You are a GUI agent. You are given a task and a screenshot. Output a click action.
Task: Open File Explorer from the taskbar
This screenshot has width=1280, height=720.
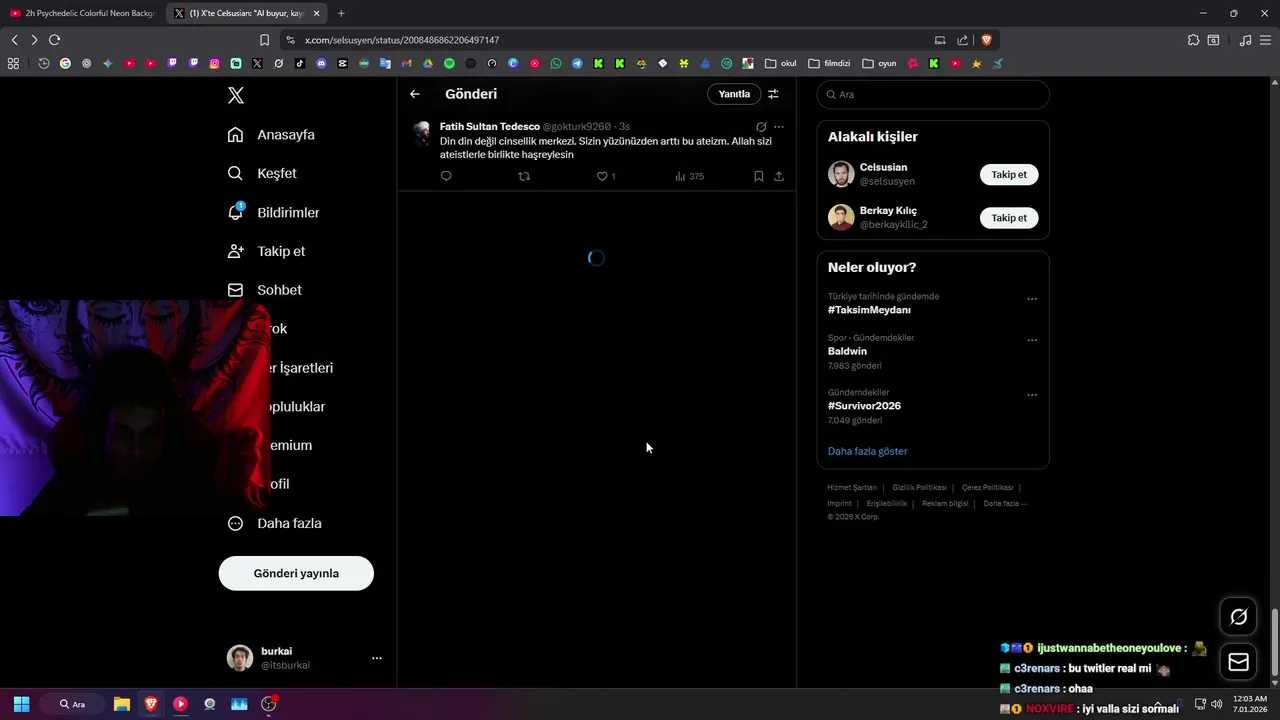[x=121, y=704]
